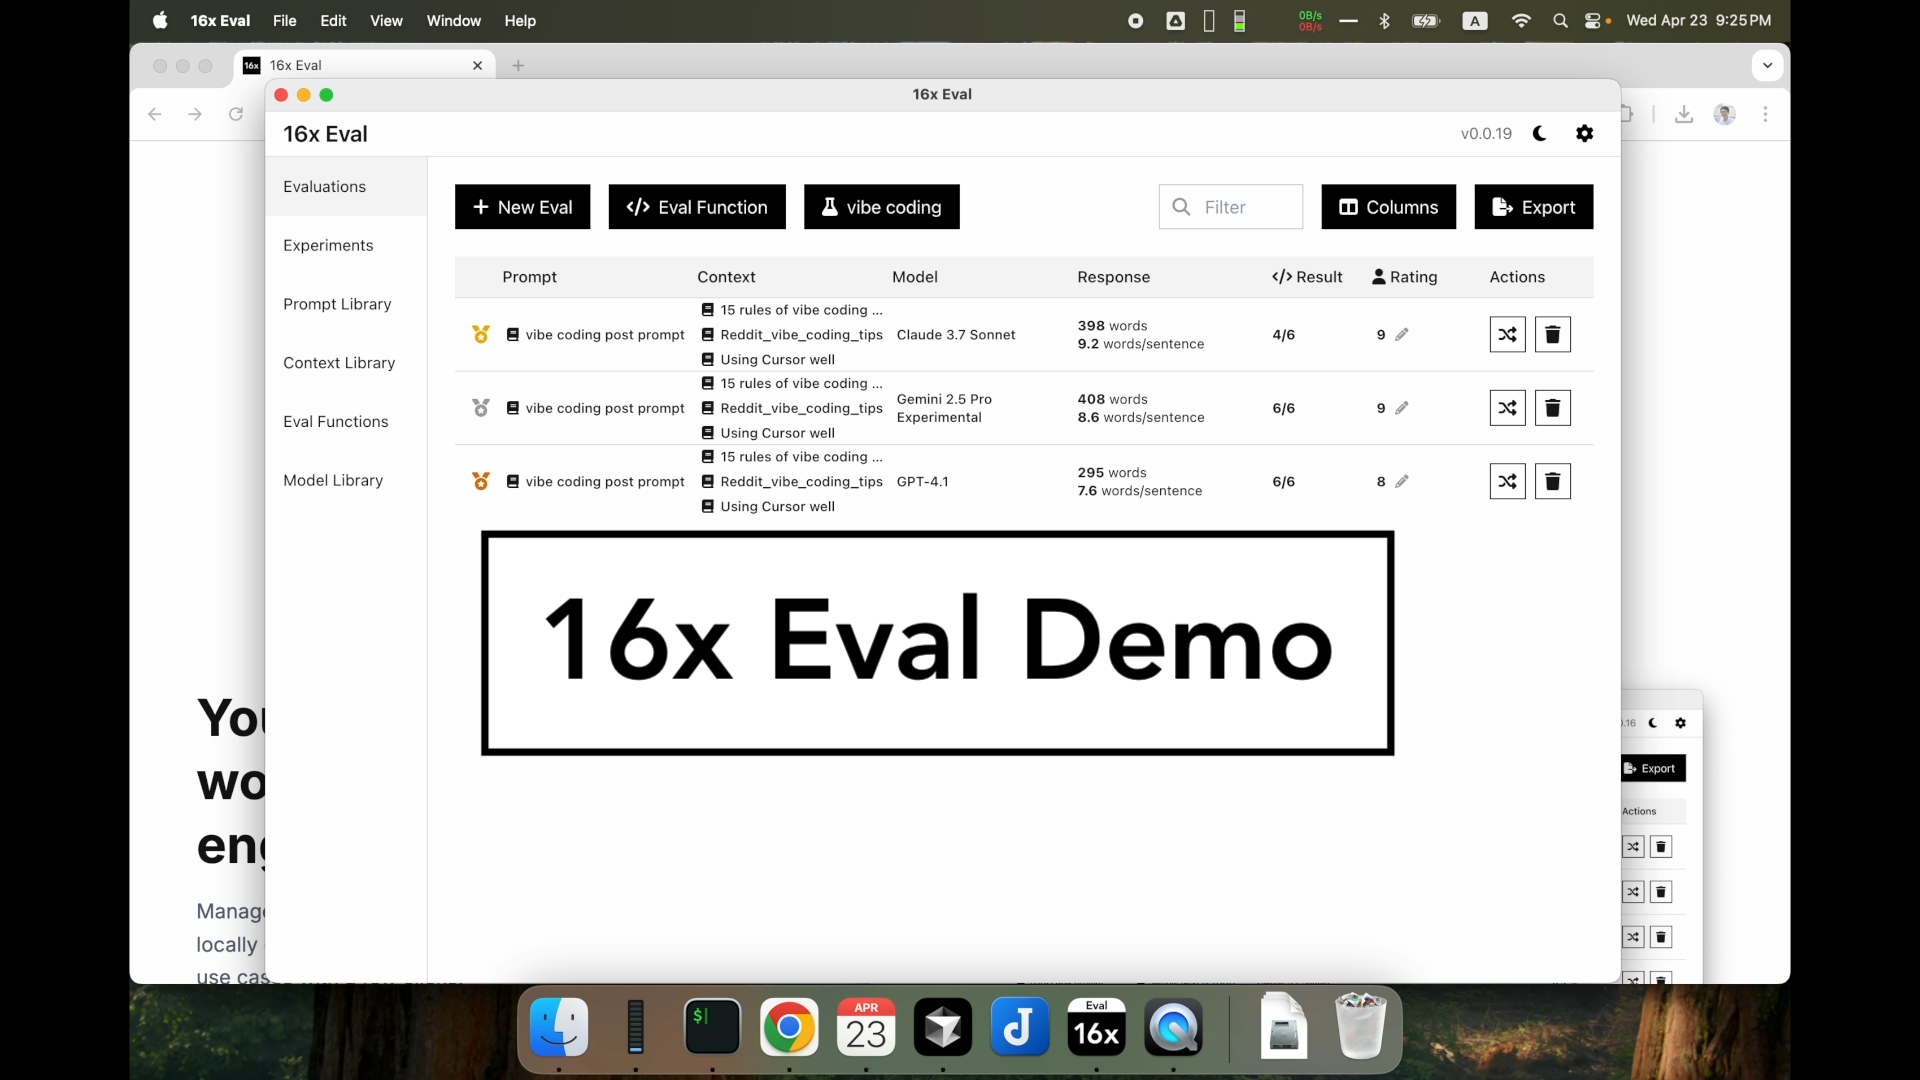
Task: Open the Window menu
Action: (x=453, y=21)
